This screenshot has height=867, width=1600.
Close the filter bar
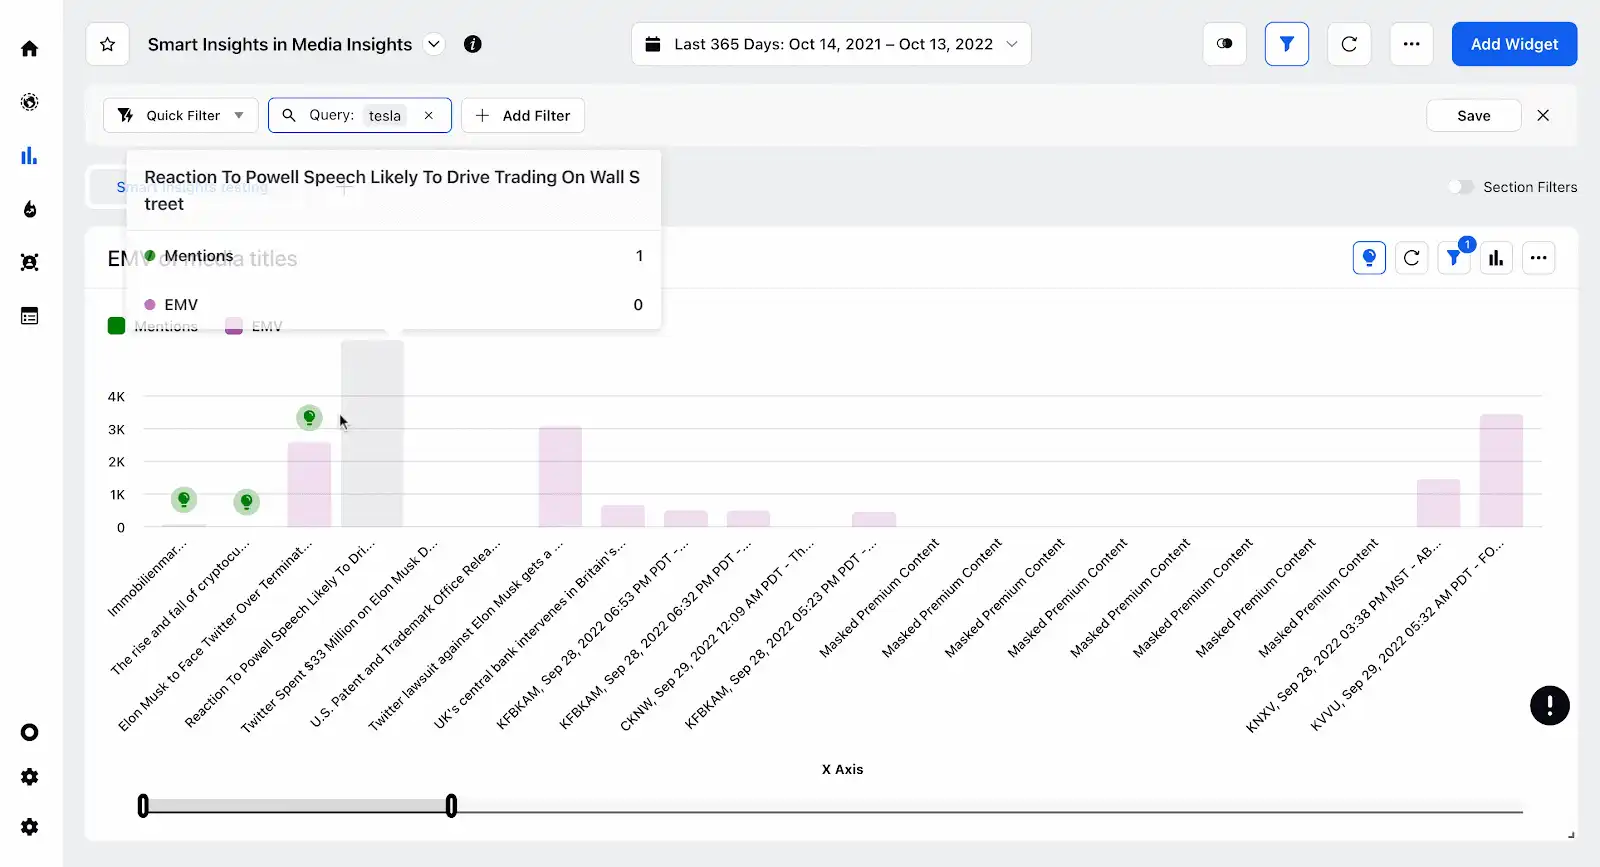click(x=1543, y=115)
